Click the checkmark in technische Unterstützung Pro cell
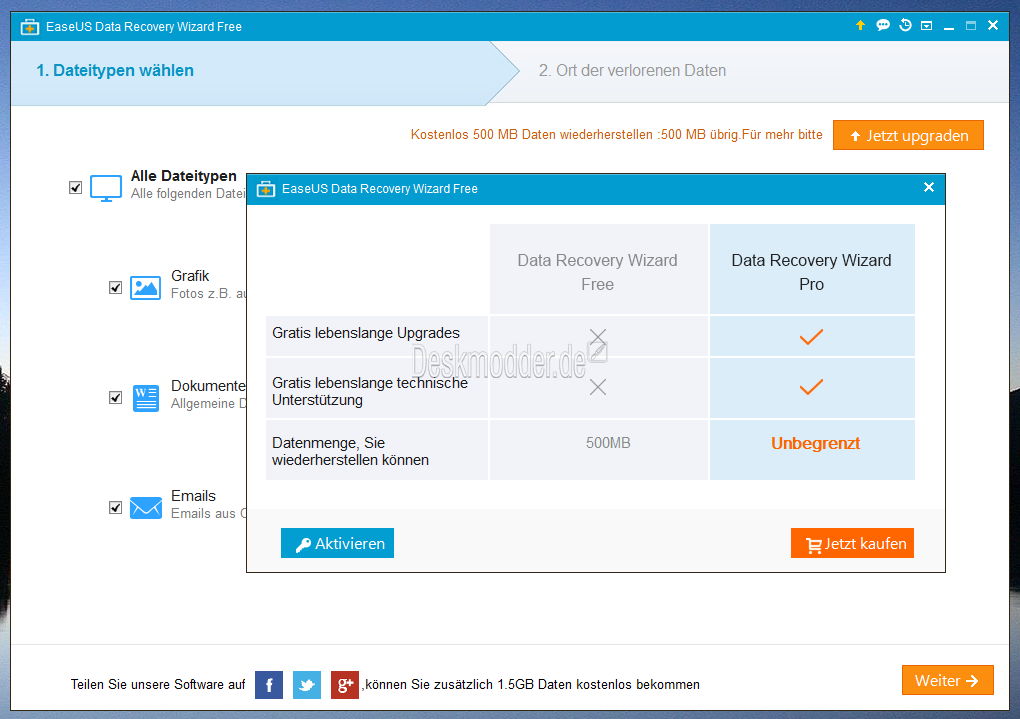 point(811,387)
